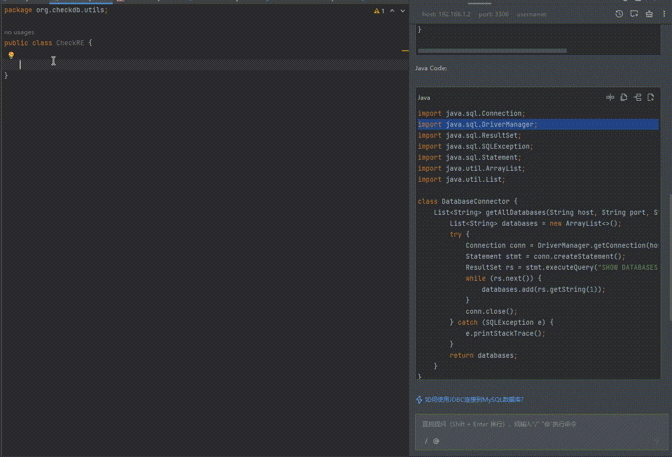Open chat history clock icon

619,14
